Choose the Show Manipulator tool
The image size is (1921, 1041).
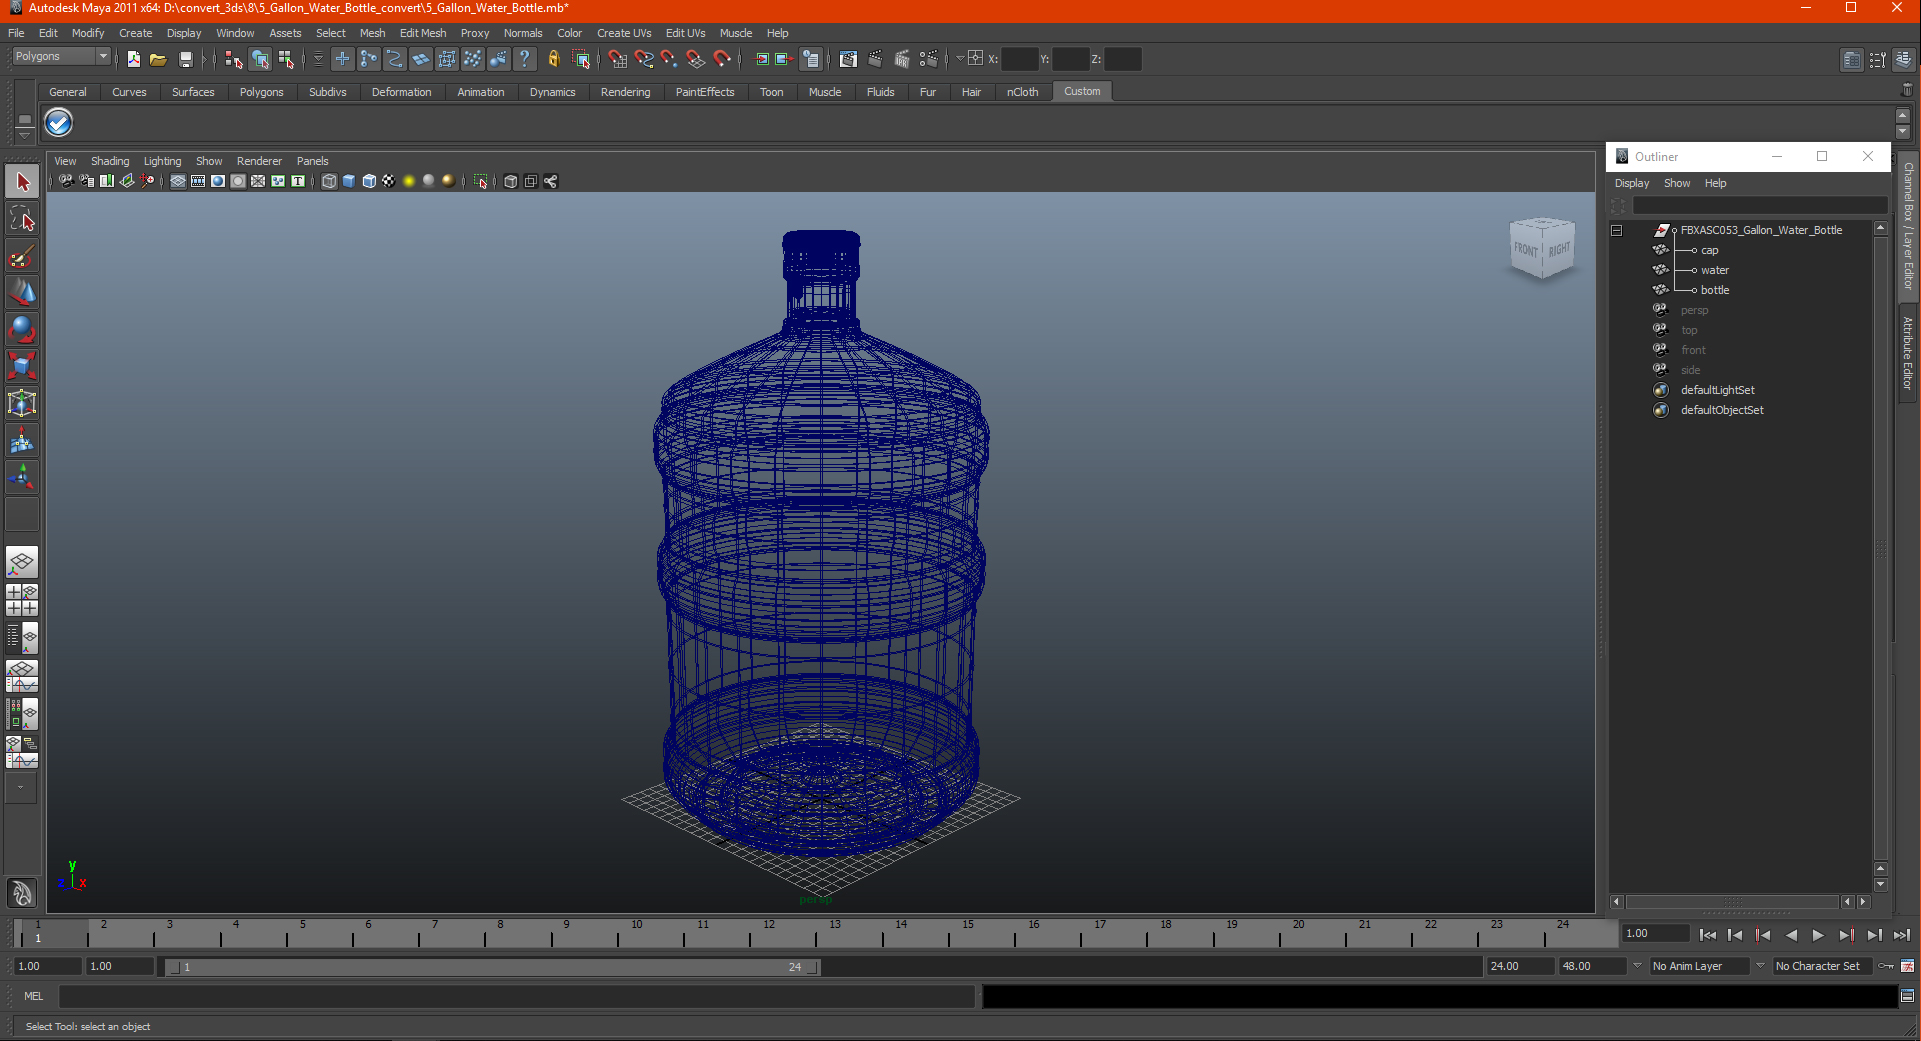coord(22,477)
